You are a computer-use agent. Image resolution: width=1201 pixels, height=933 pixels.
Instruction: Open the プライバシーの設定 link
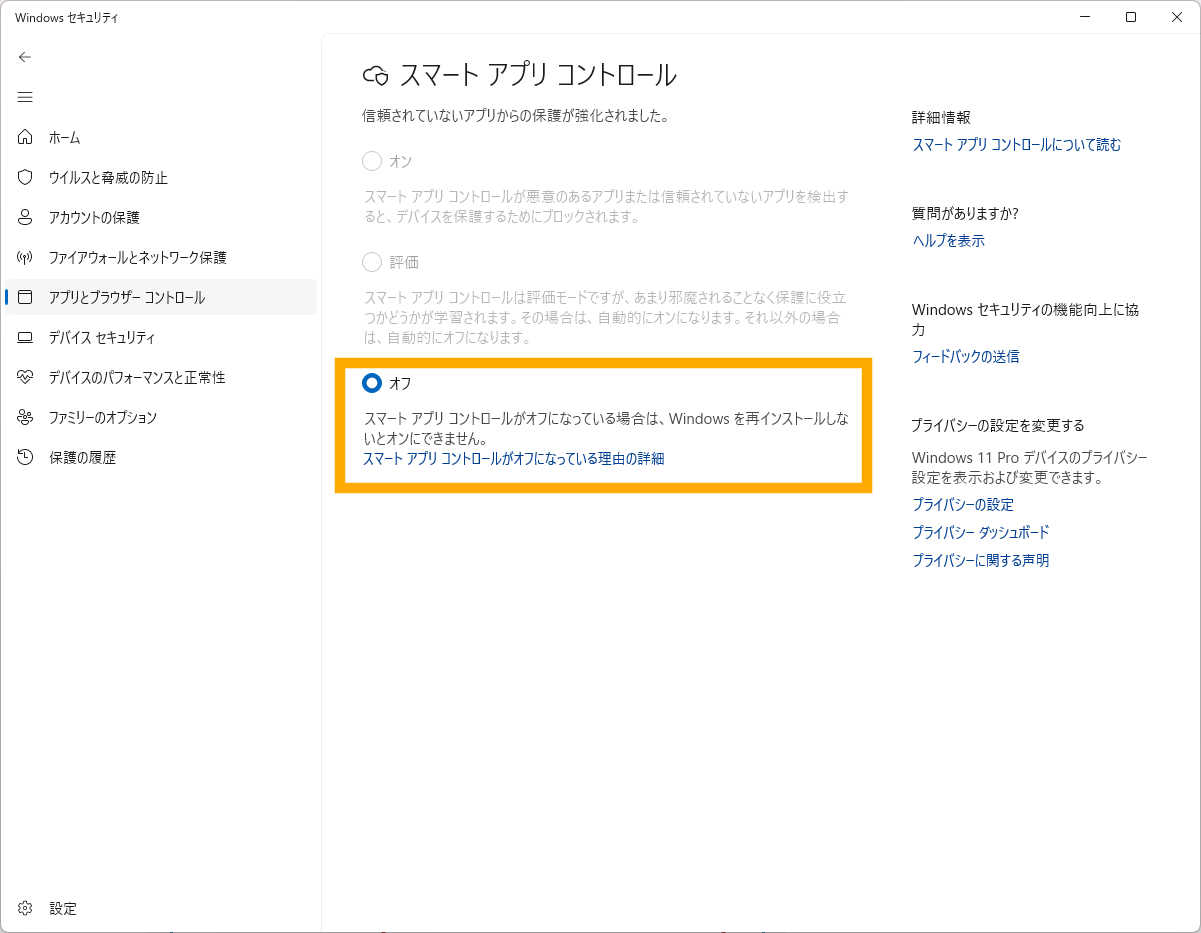click(x=963, y=505)
